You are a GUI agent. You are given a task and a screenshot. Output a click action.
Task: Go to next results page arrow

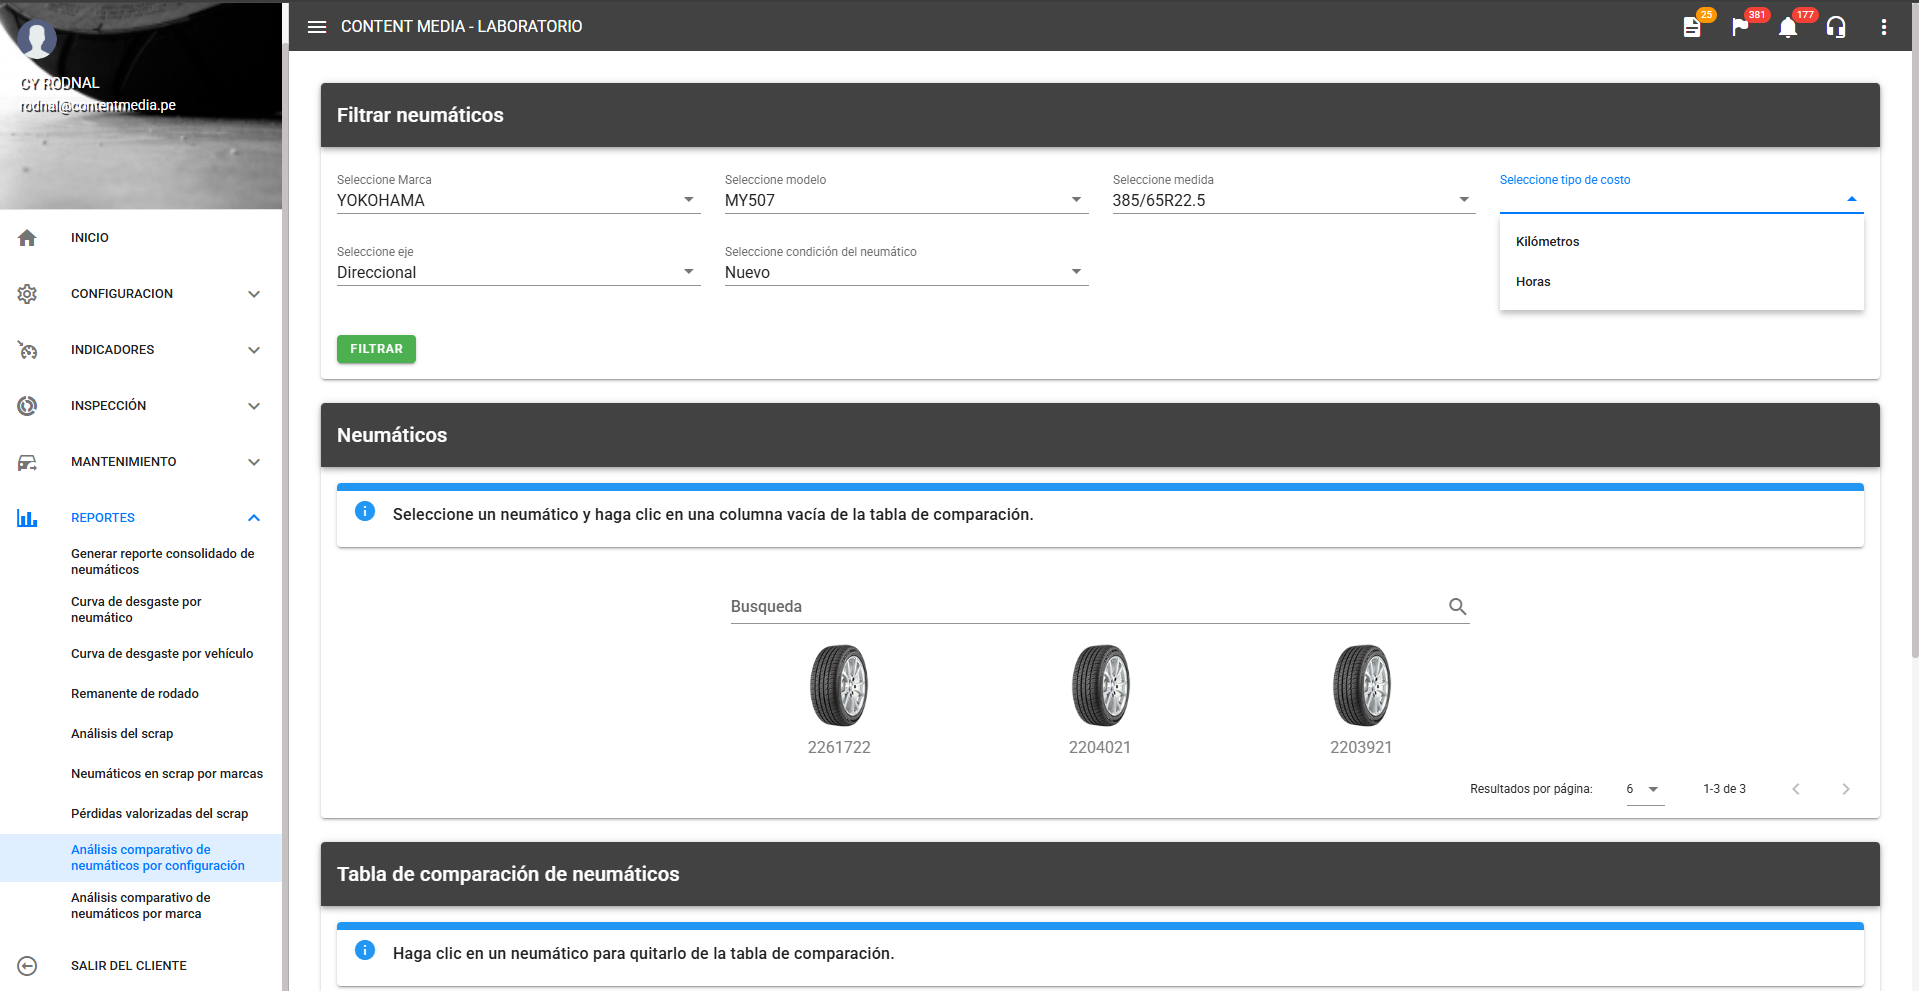click(x=1845, y=789)
